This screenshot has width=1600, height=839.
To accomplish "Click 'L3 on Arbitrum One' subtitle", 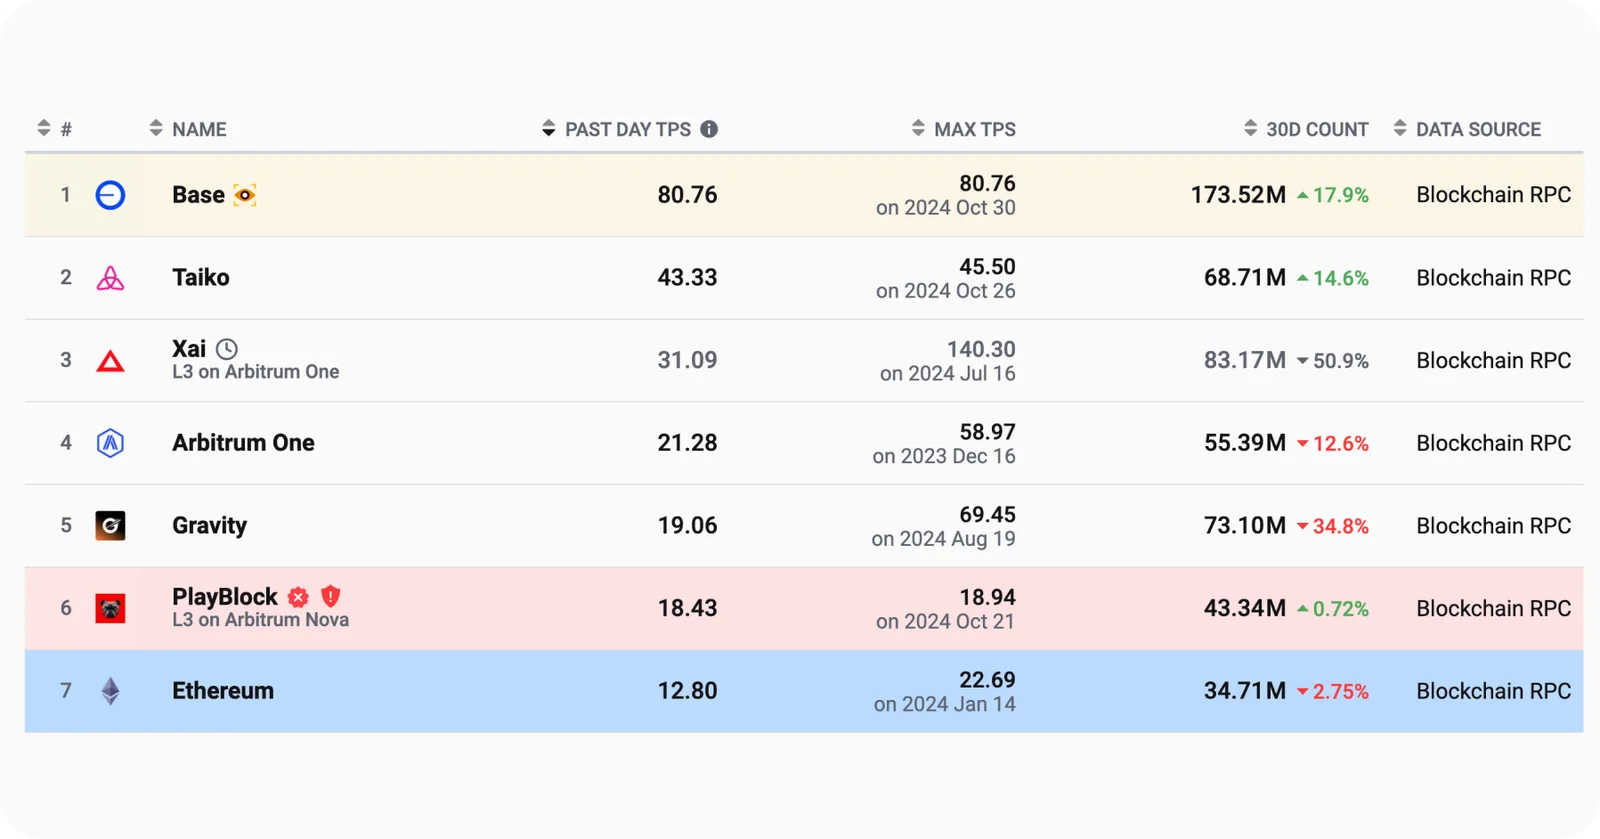I will pos(255,372).
